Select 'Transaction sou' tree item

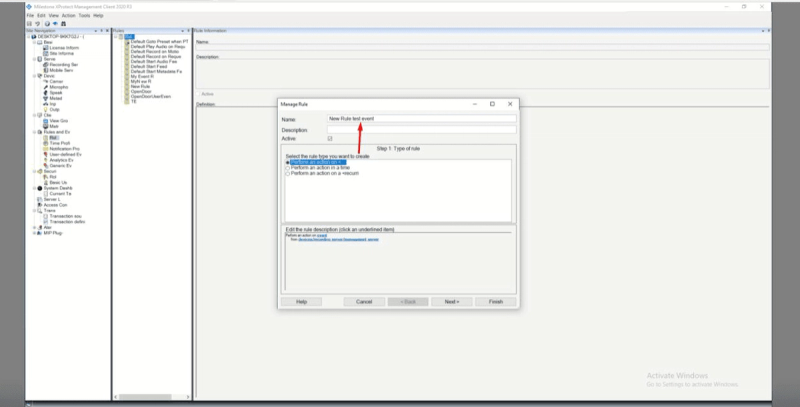click(x=65, y=216)
